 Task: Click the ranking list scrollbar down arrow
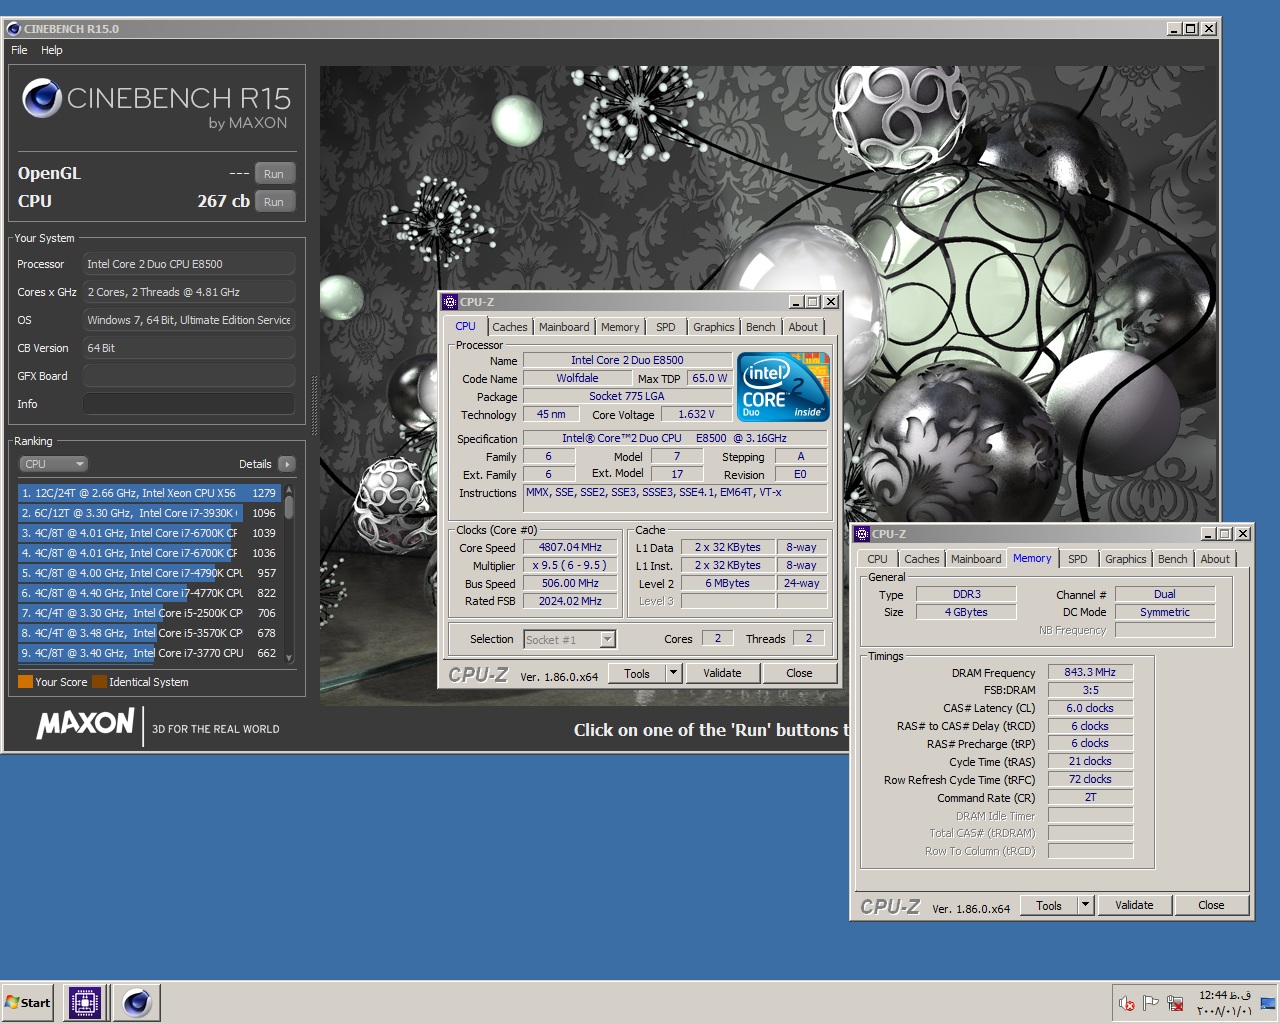click(289, 657)
